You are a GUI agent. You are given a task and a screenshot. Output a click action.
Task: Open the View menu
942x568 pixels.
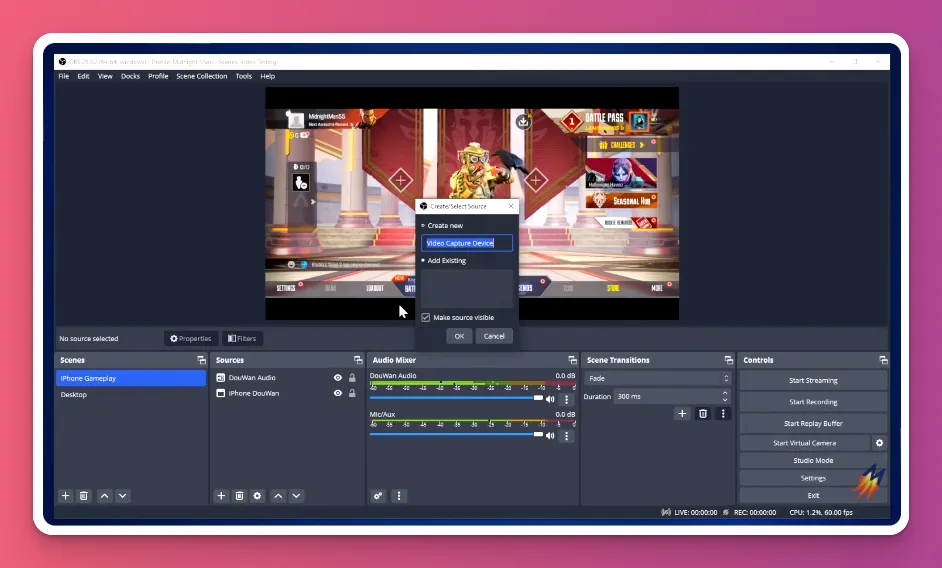(105, 76)
